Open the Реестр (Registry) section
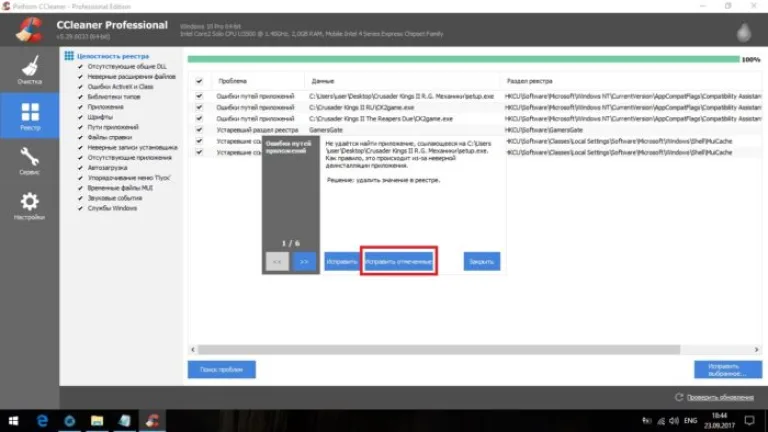The image size is (768, 432). [x=29, y=116]
